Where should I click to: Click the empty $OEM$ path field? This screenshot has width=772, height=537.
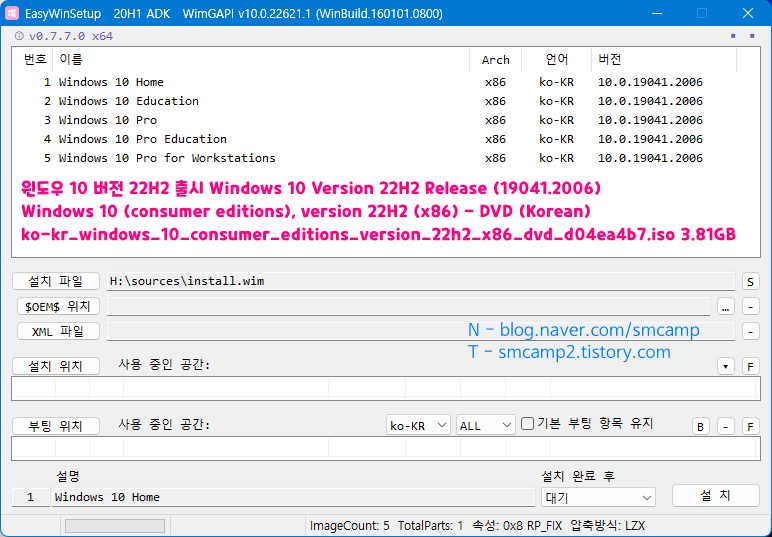pos(409,306)
